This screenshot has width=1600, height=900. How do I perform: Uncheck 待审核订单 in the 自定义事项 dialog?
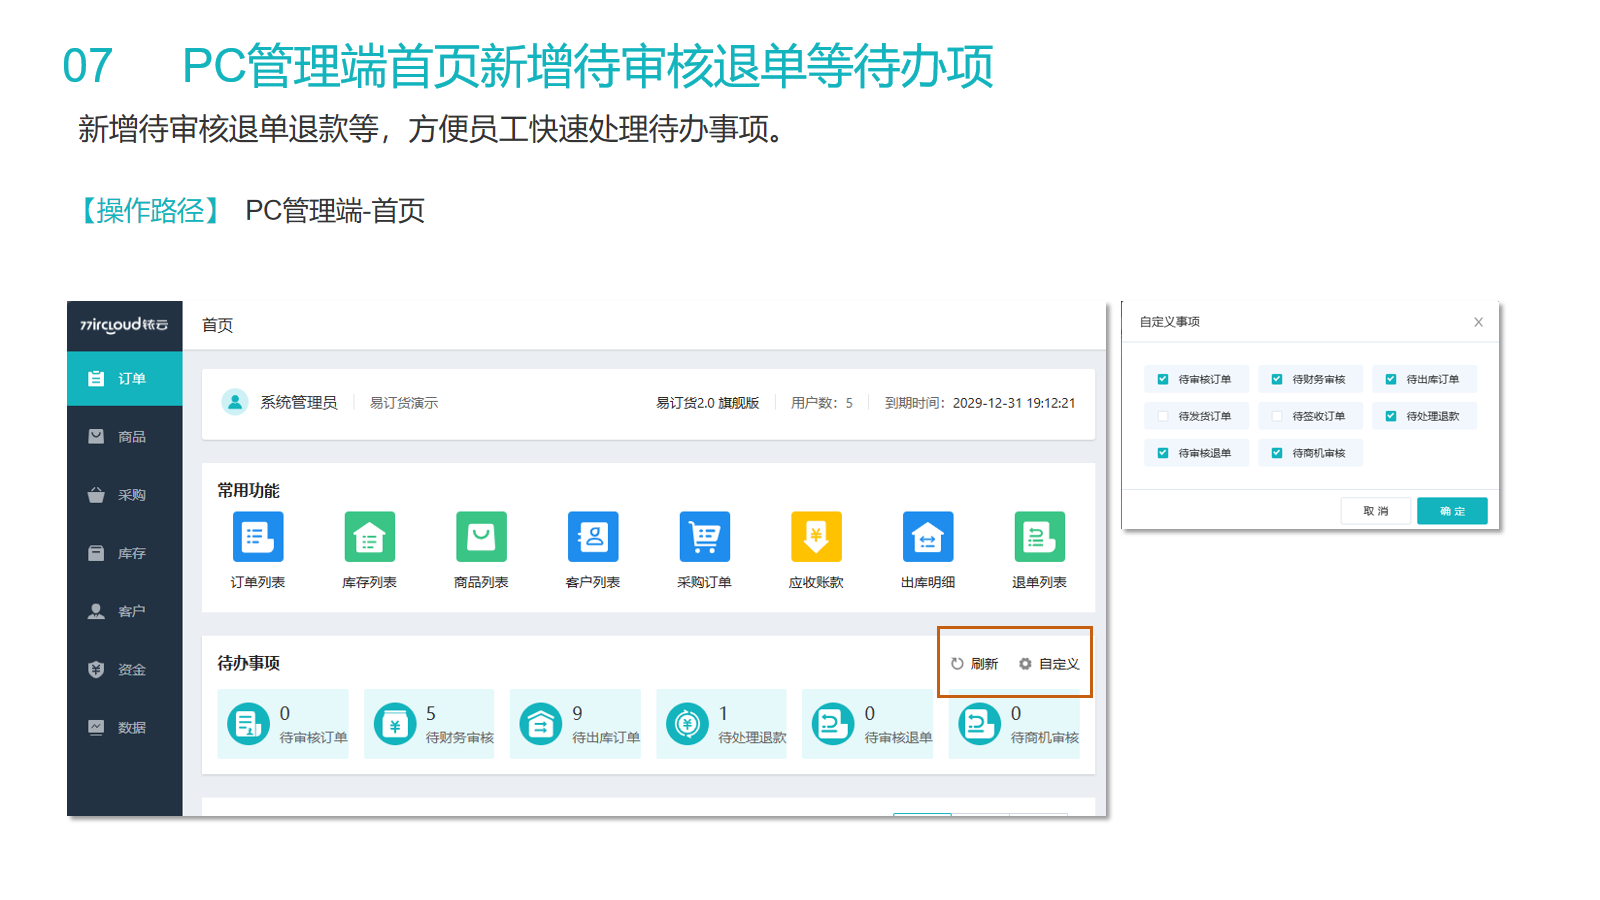click(x=1163, y=379)
